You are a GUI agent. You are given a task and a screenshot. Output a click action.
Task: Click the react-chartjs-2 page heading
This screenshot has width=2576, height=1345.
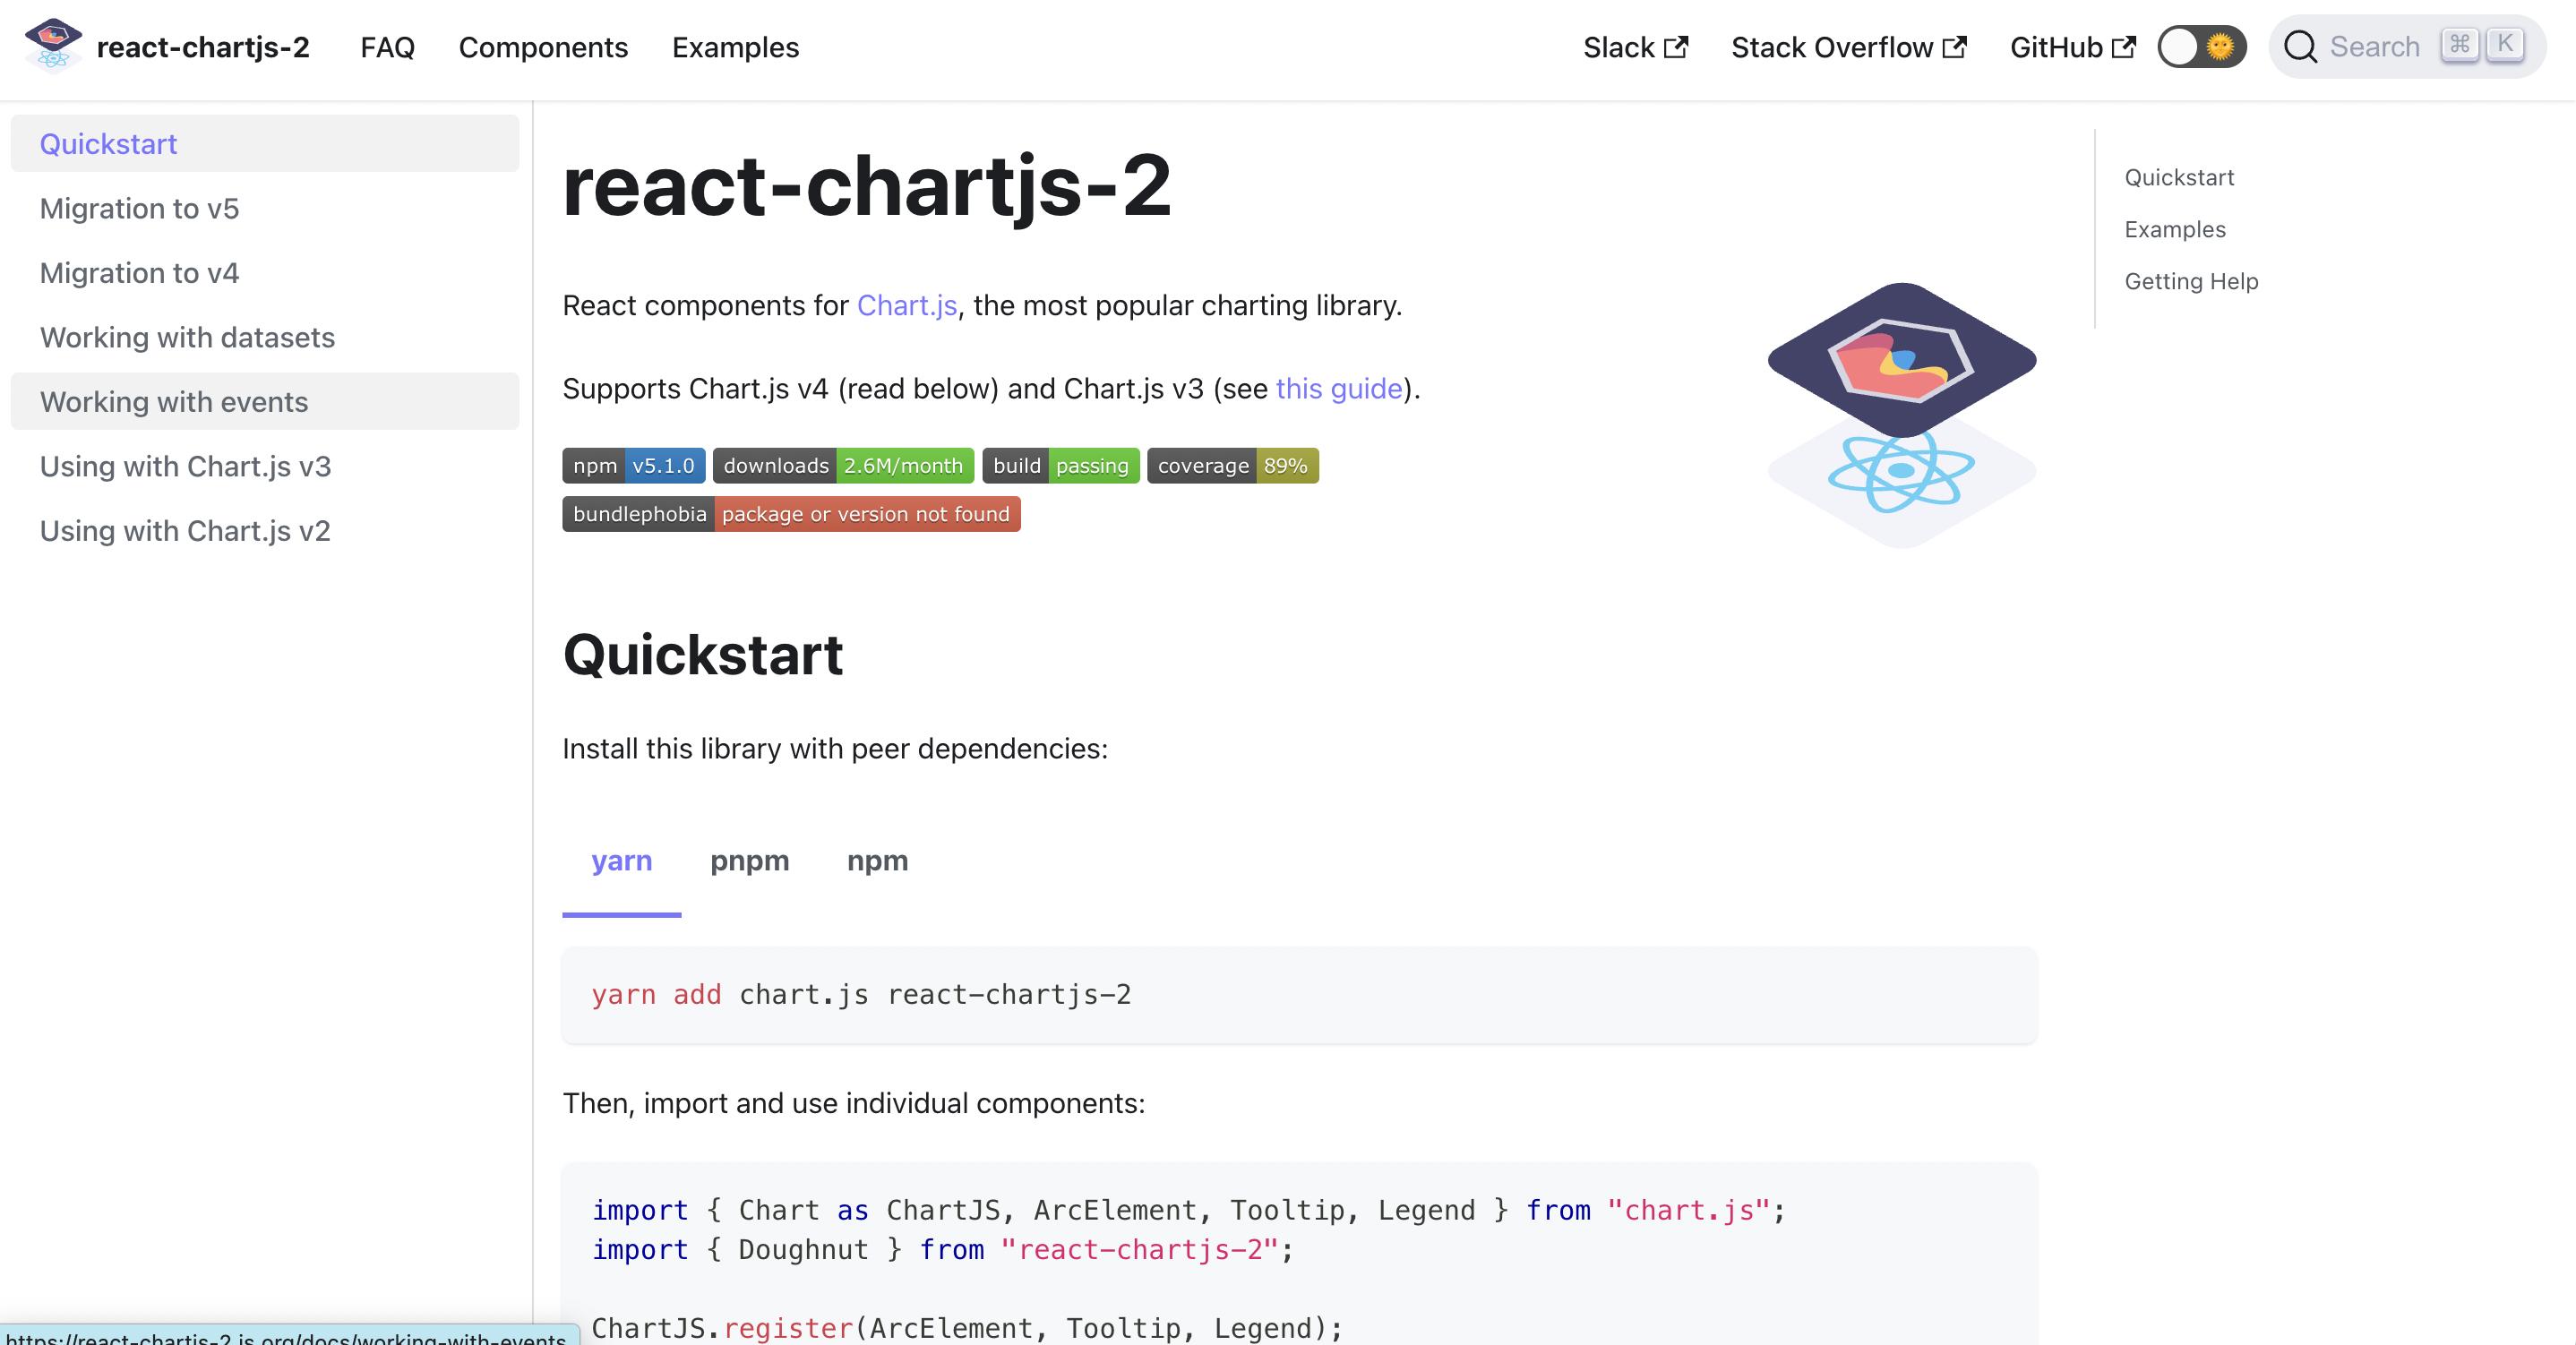coord(866,185)
